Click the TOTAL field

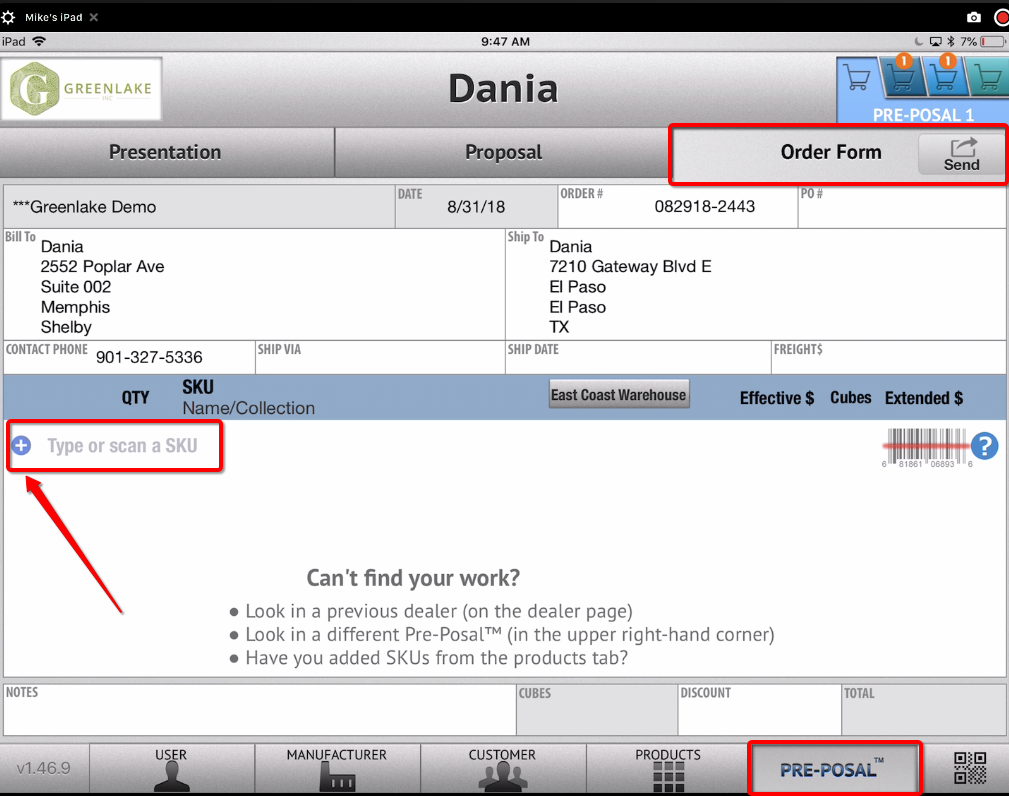click(x=923, y=710)
